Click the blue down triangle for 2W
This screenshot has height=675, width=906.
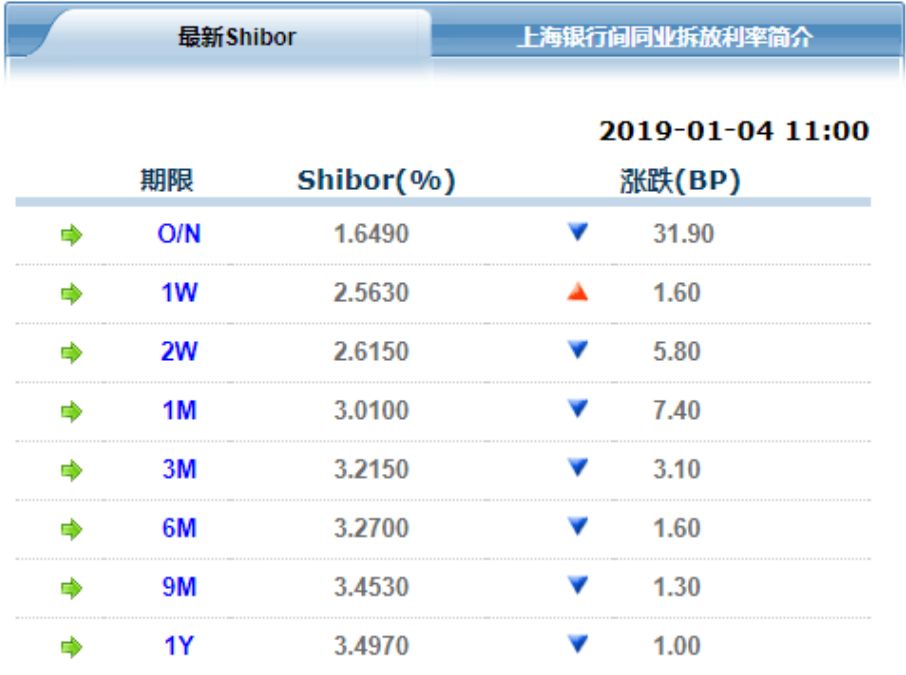tap(578, 350)
